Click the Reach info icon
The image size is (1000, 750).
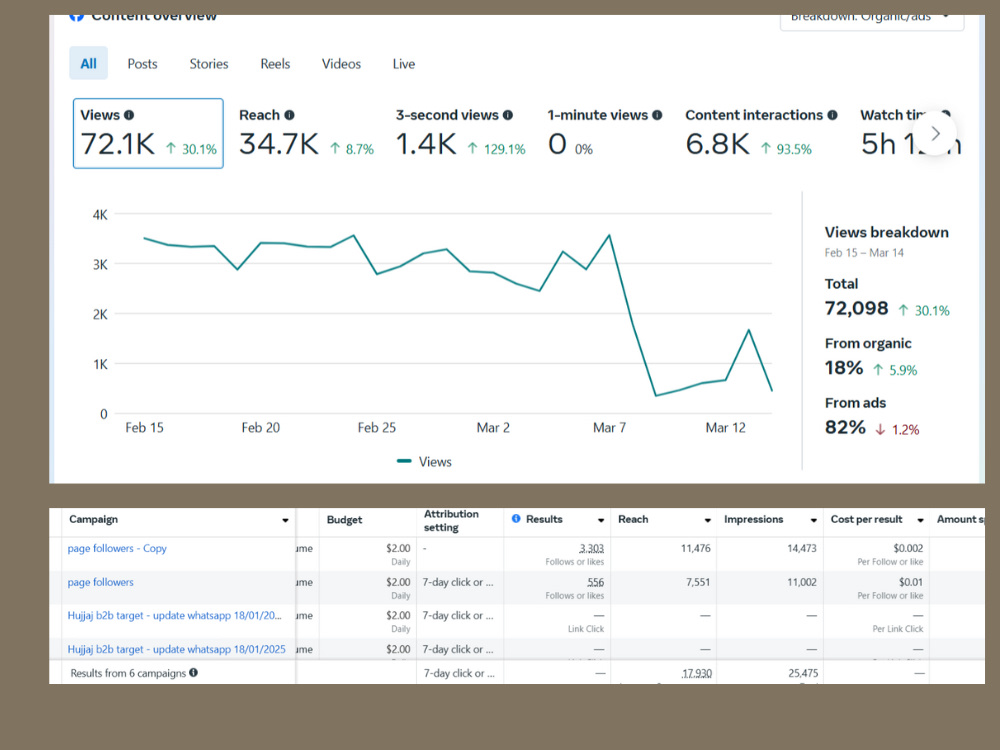290,115
